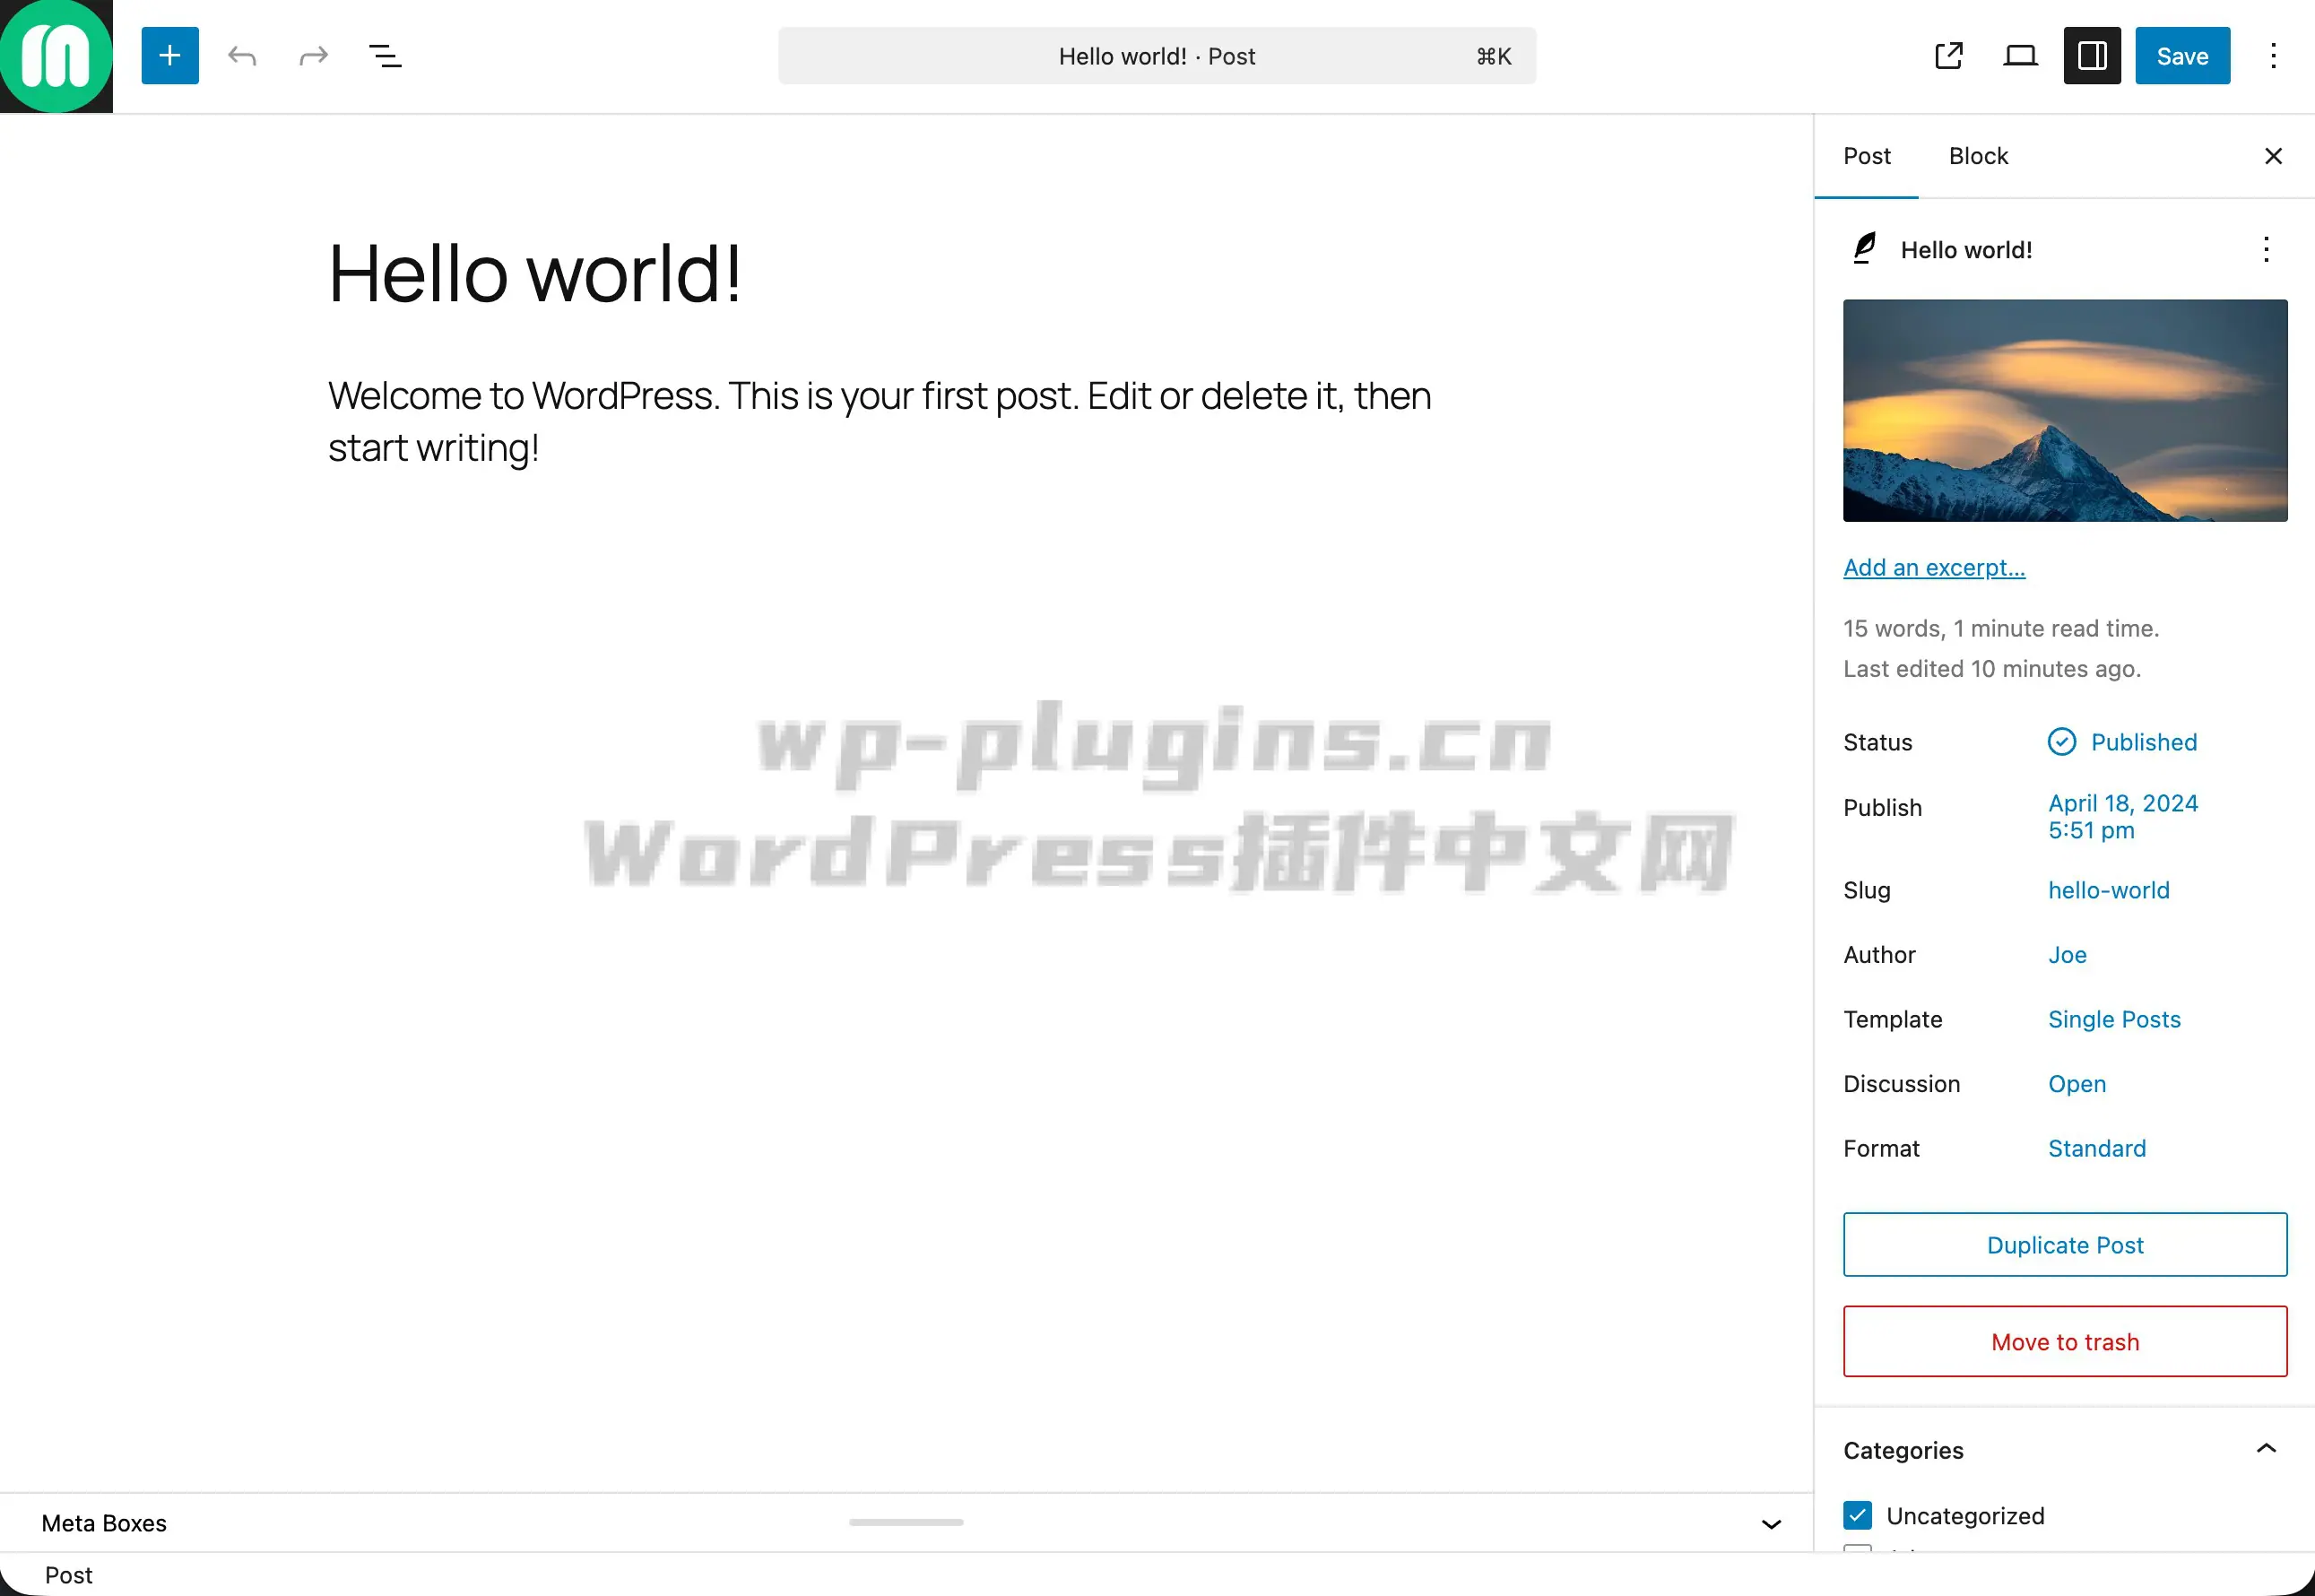The image size is (2315, 1596).
Task: Click the 'Last edited 10 minutes ago.' text
Action: point(1992,668)
